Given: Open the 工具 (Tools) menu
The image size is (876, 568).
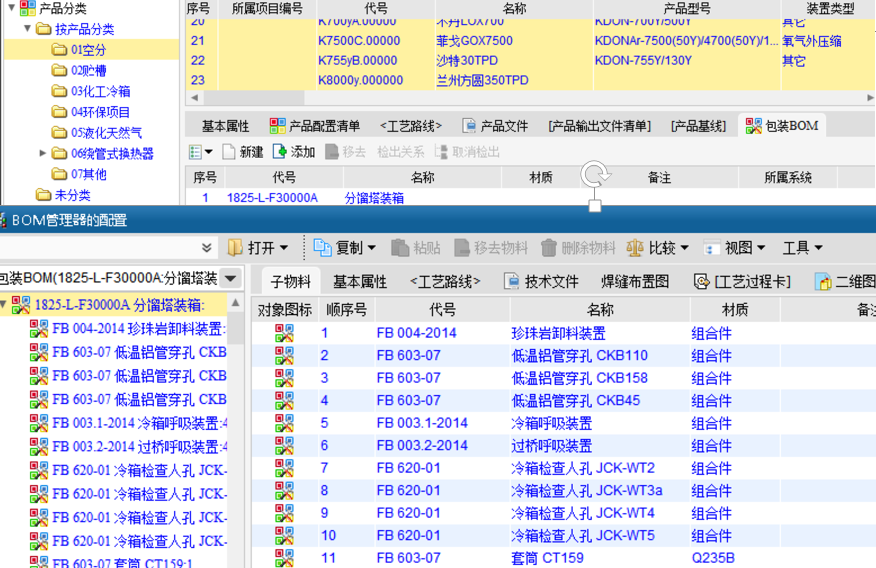Looking at the screenshot, I should (802, 247).
